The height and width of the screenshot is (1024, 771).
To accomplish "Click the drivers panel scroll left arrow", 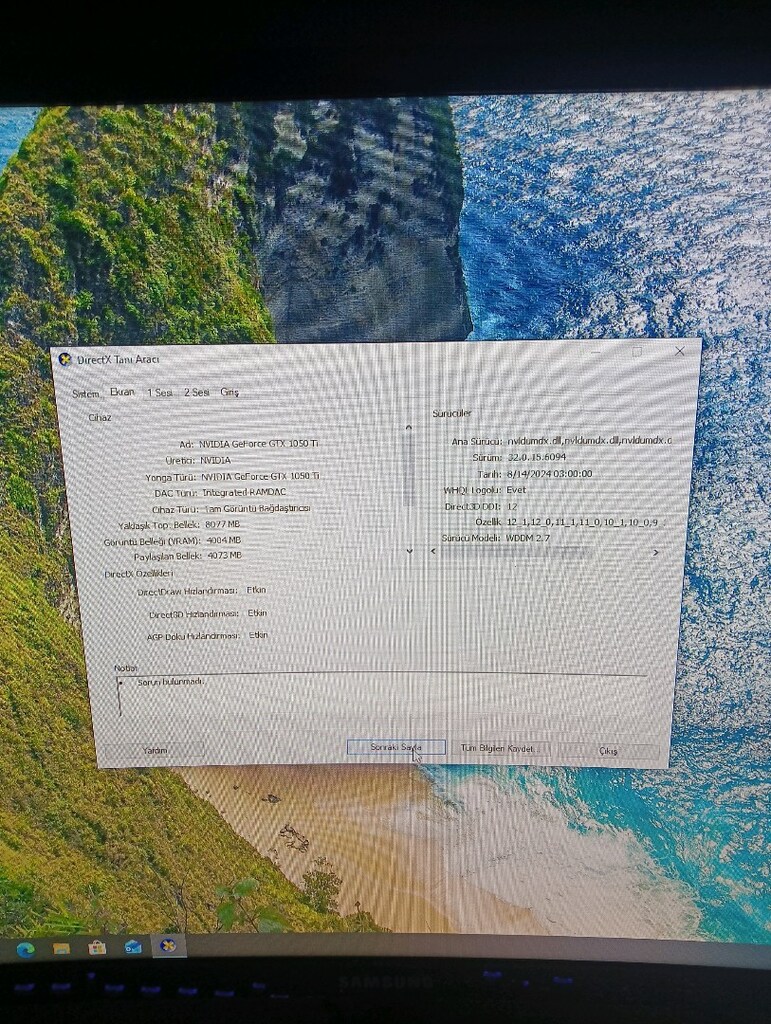I will (x=433, y=552).
